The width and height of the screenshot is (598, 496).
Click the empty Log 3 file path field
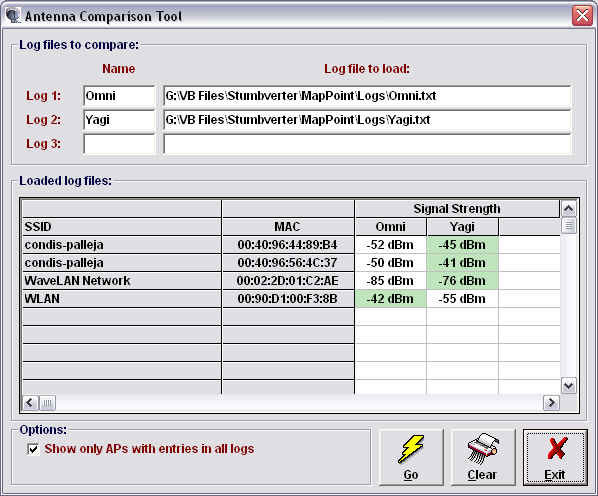click(367, 144)
